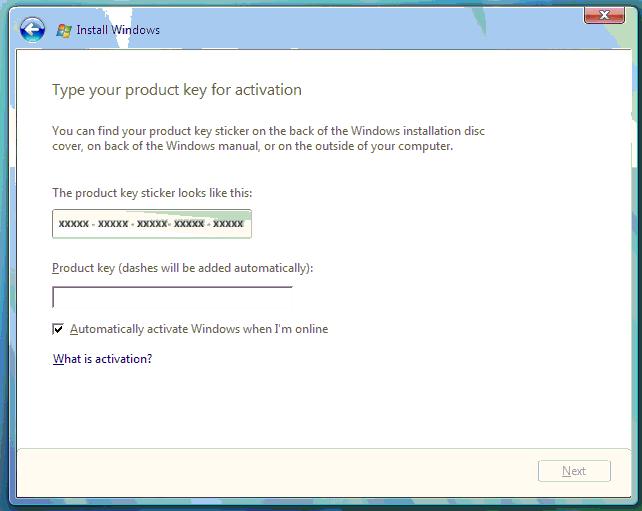The height and width of the screenshot is (511, 642).
Task: Click "The product key sticker looks like this" label
Action: pyautogui.click(x=159, y=192)
